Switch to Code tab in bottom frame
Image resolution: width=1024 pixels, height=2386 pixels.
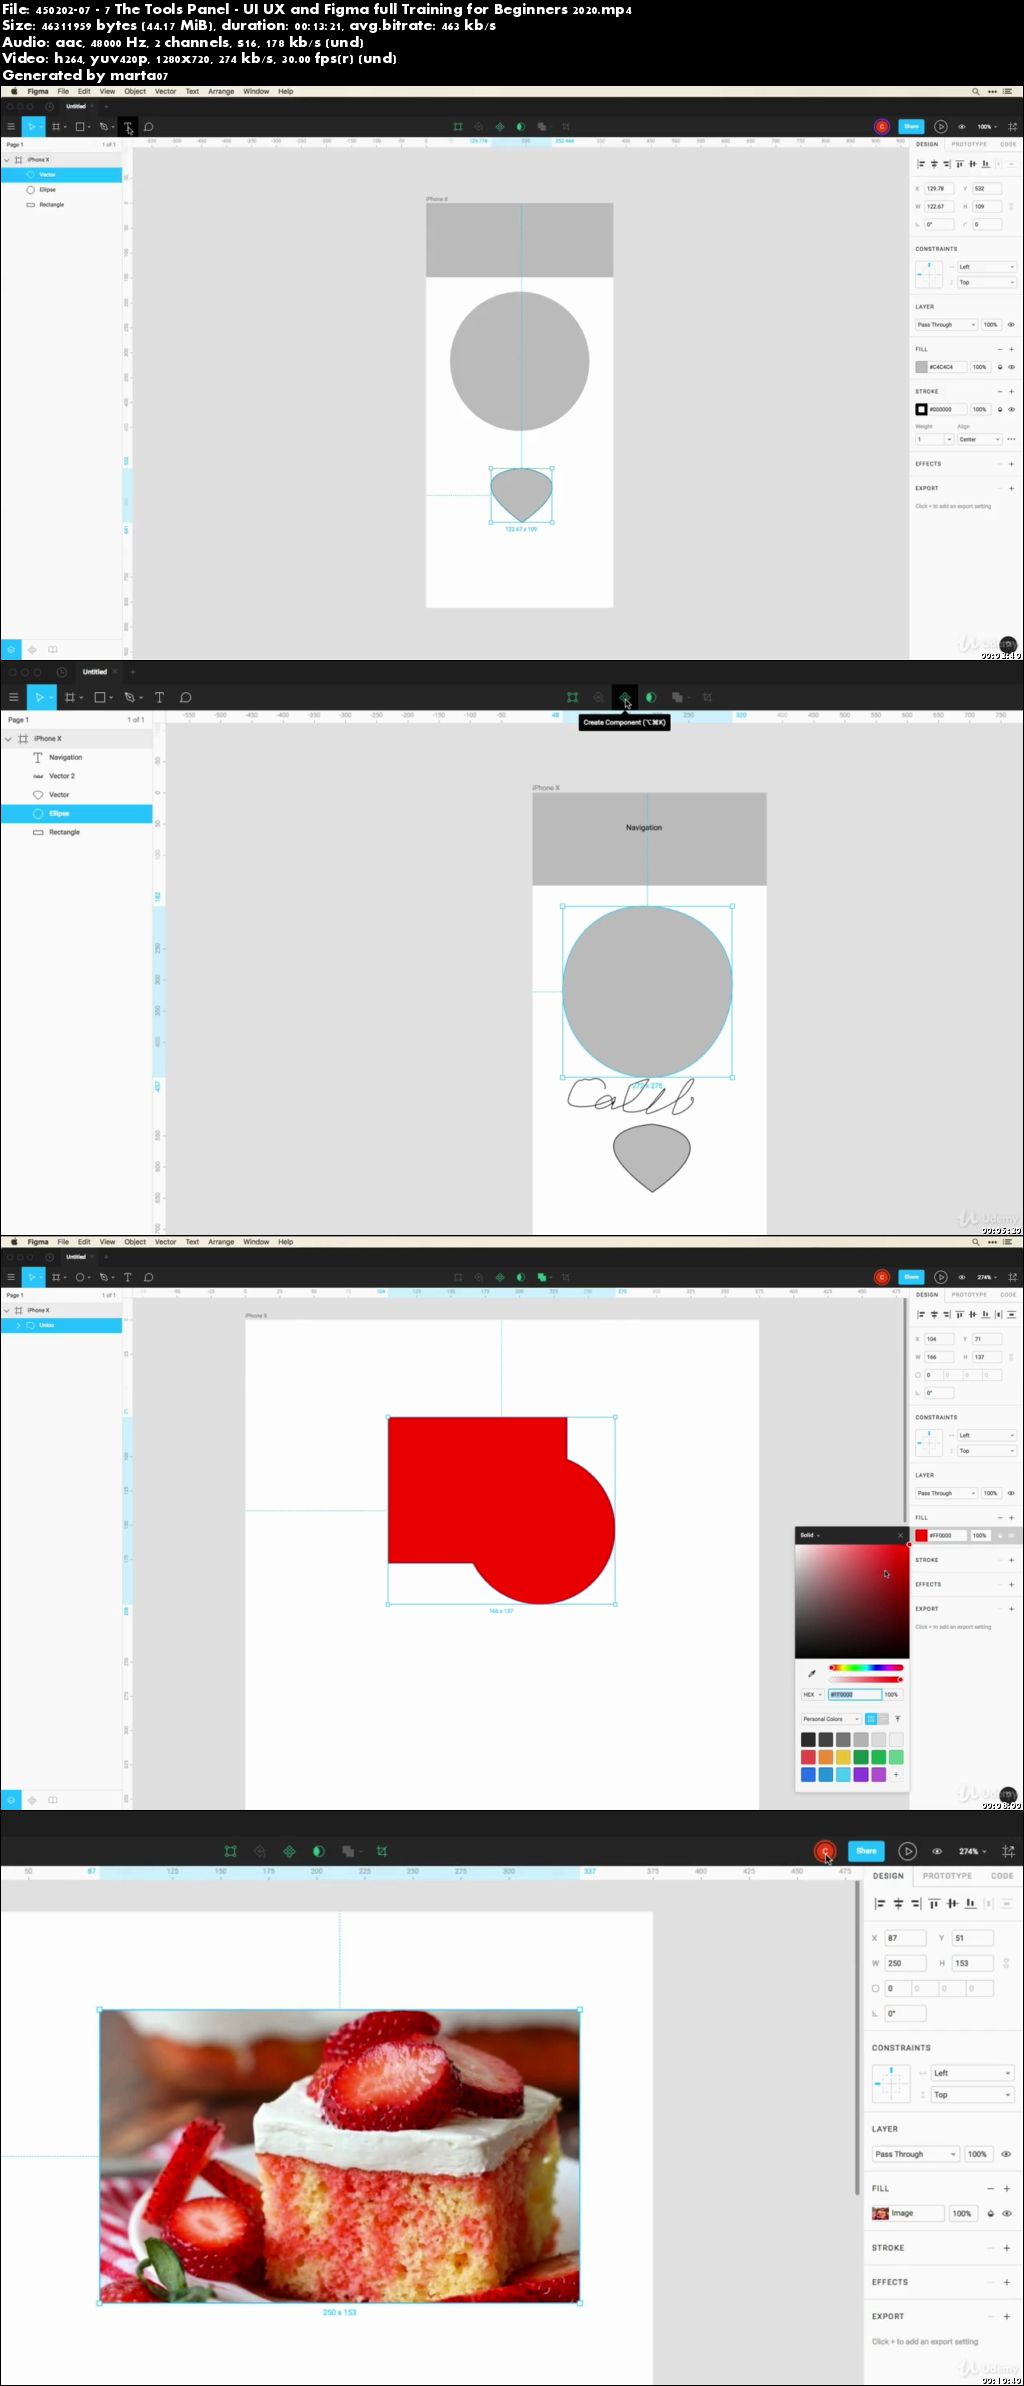(1002, 1876)
